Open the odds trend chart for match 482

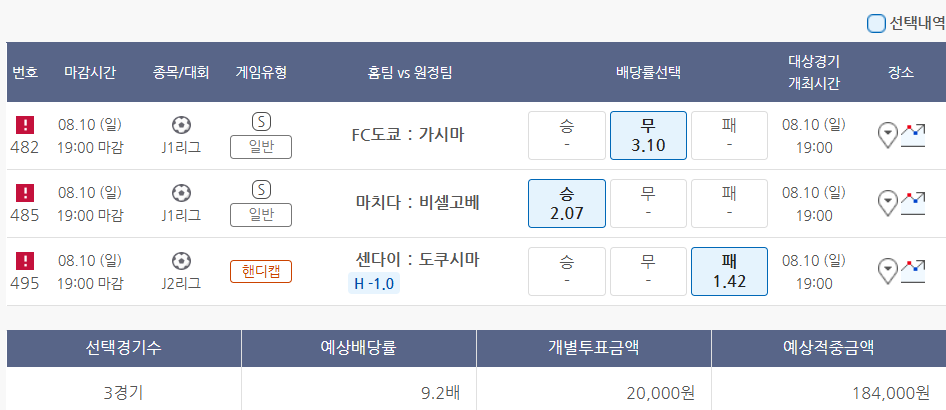click(912, 135)
